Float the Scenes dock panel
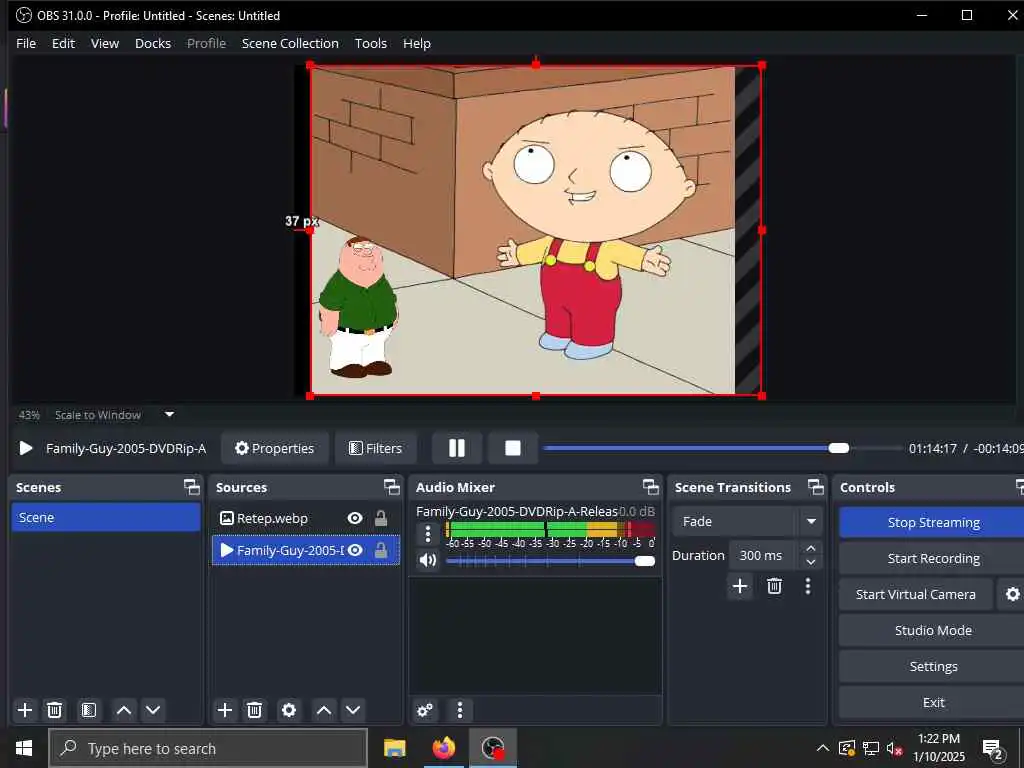Viewport: 1024px width, 768px height. [x=191, y=487]
